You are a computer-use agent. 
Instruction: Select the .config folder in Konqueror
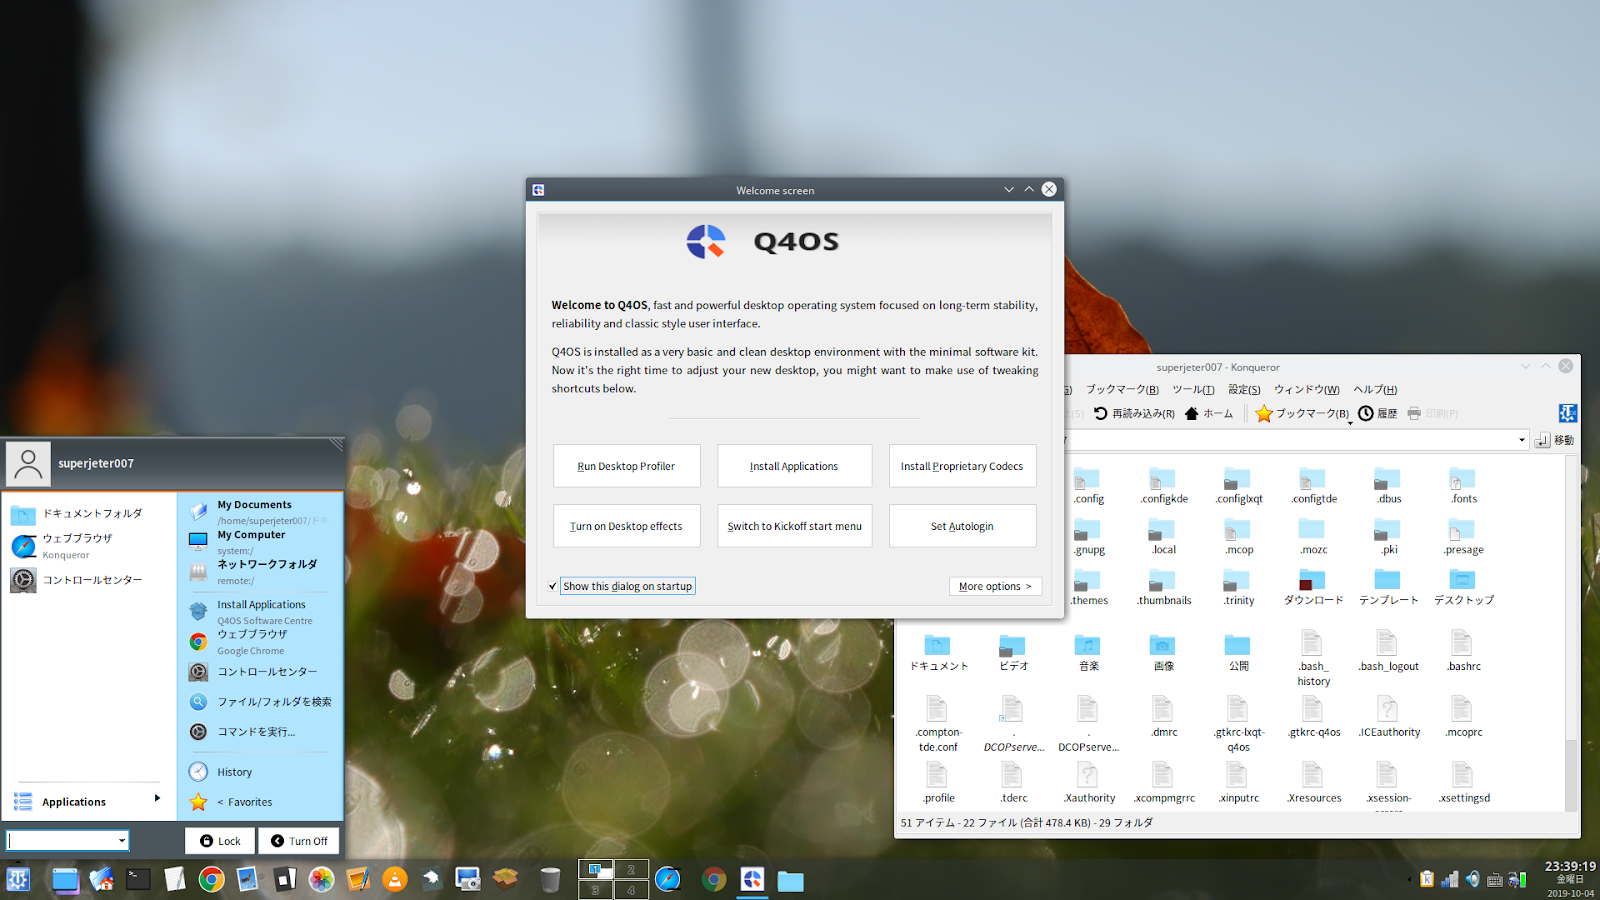click(x=1089, y=486)
